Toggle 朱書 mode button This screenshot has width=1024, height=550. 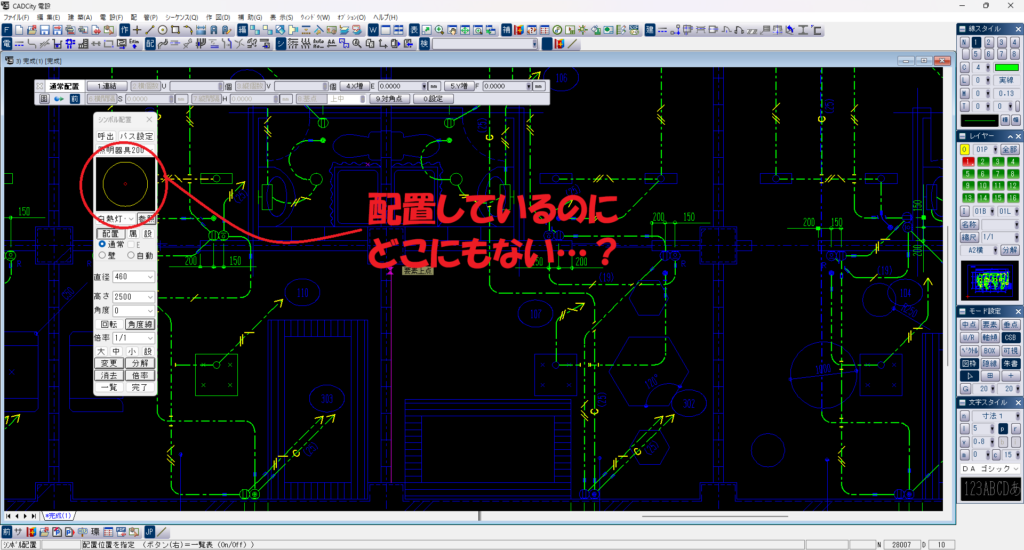[1010, 363]
